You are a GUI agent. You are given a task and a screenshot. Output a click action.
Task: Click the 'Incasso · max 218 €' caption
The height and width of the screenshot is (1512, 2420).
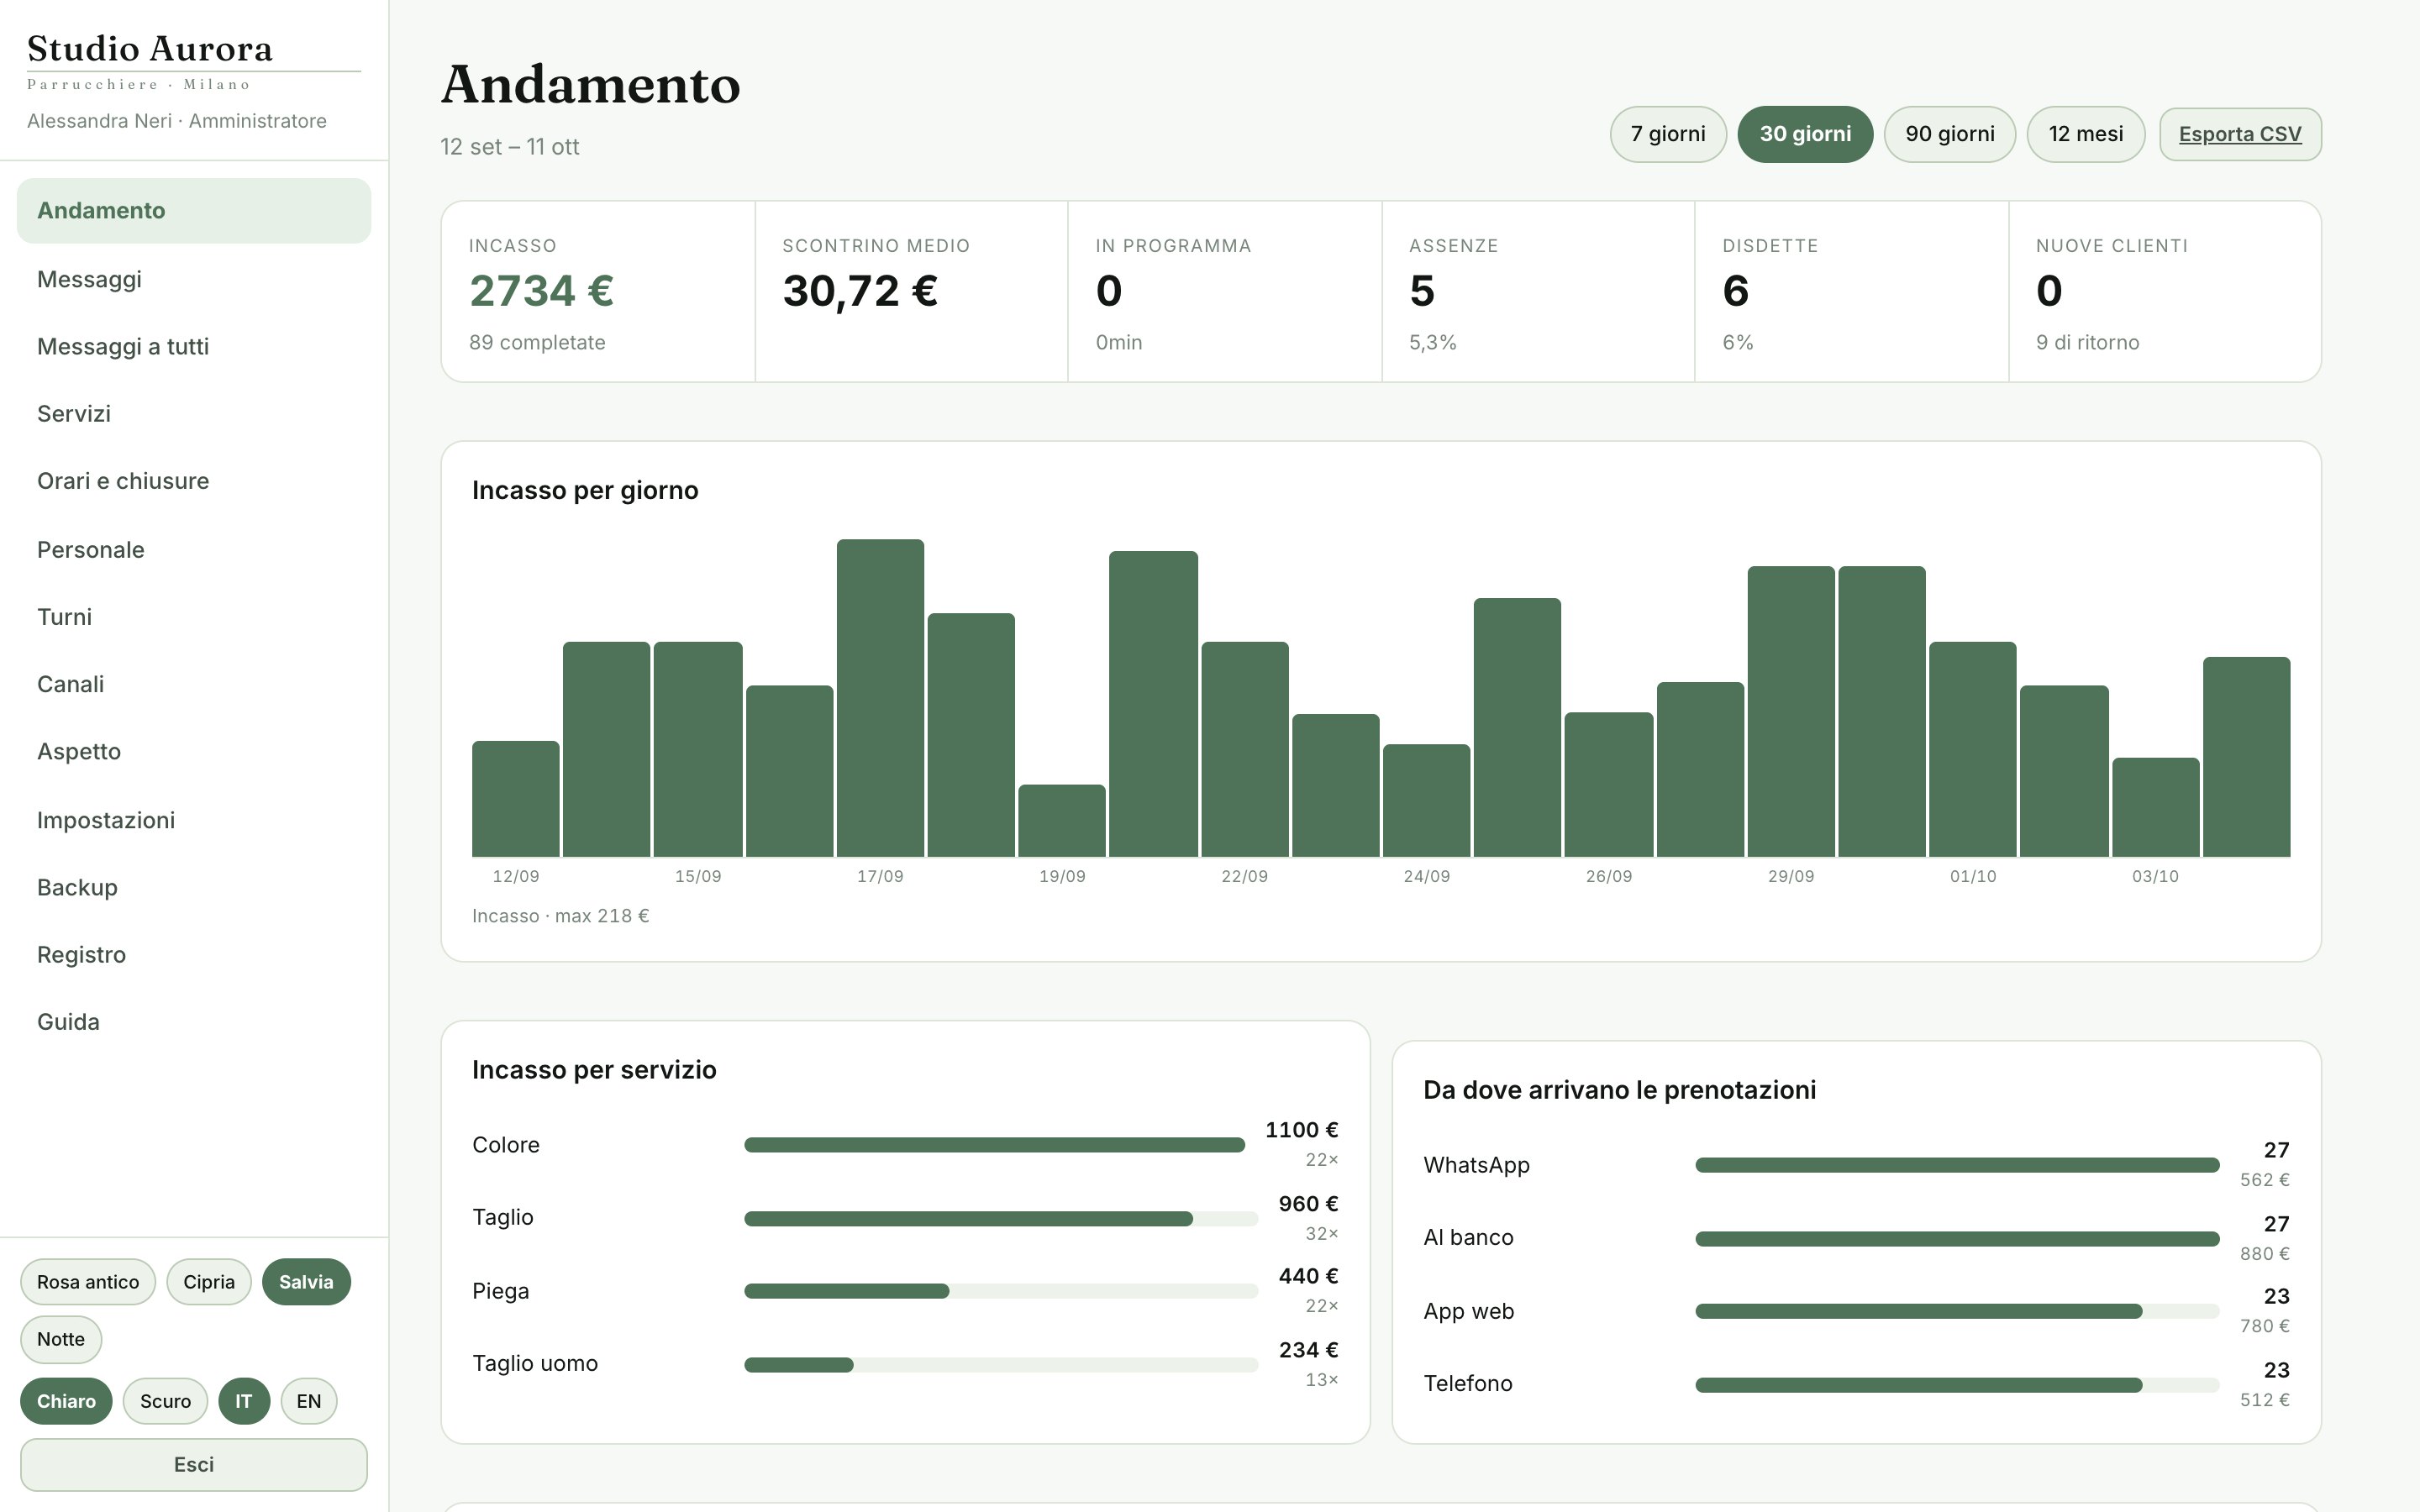pos(560,916)
